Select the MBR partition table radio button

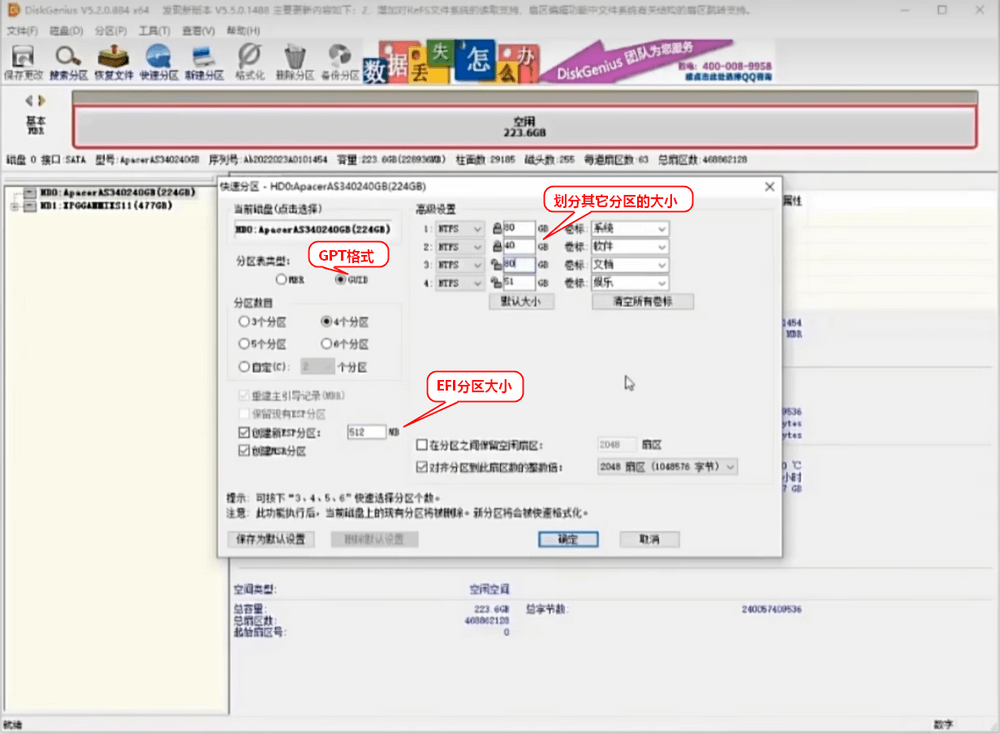(x=282, y=280)
